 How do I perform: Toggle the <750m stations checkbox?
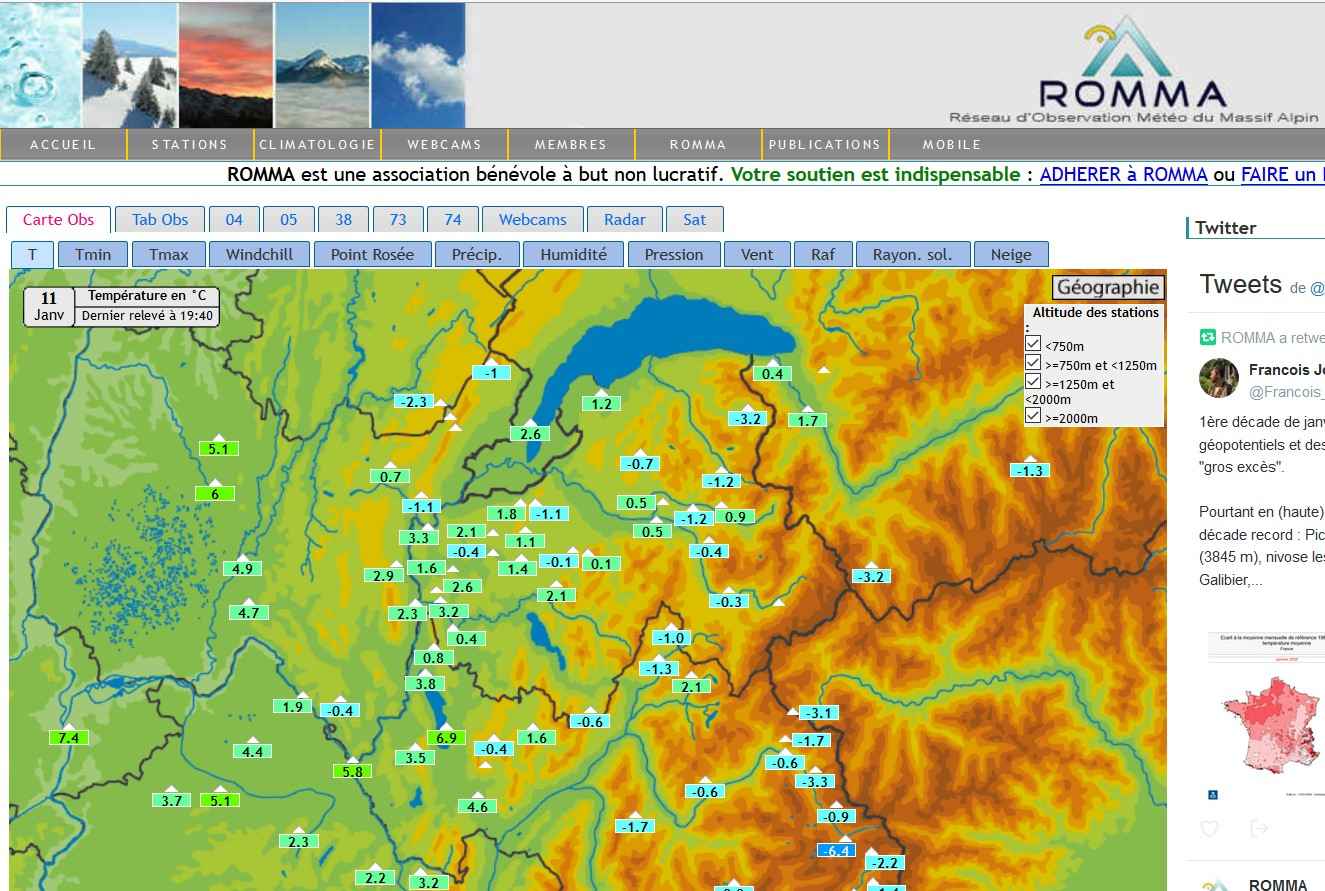pos(1033,343)
